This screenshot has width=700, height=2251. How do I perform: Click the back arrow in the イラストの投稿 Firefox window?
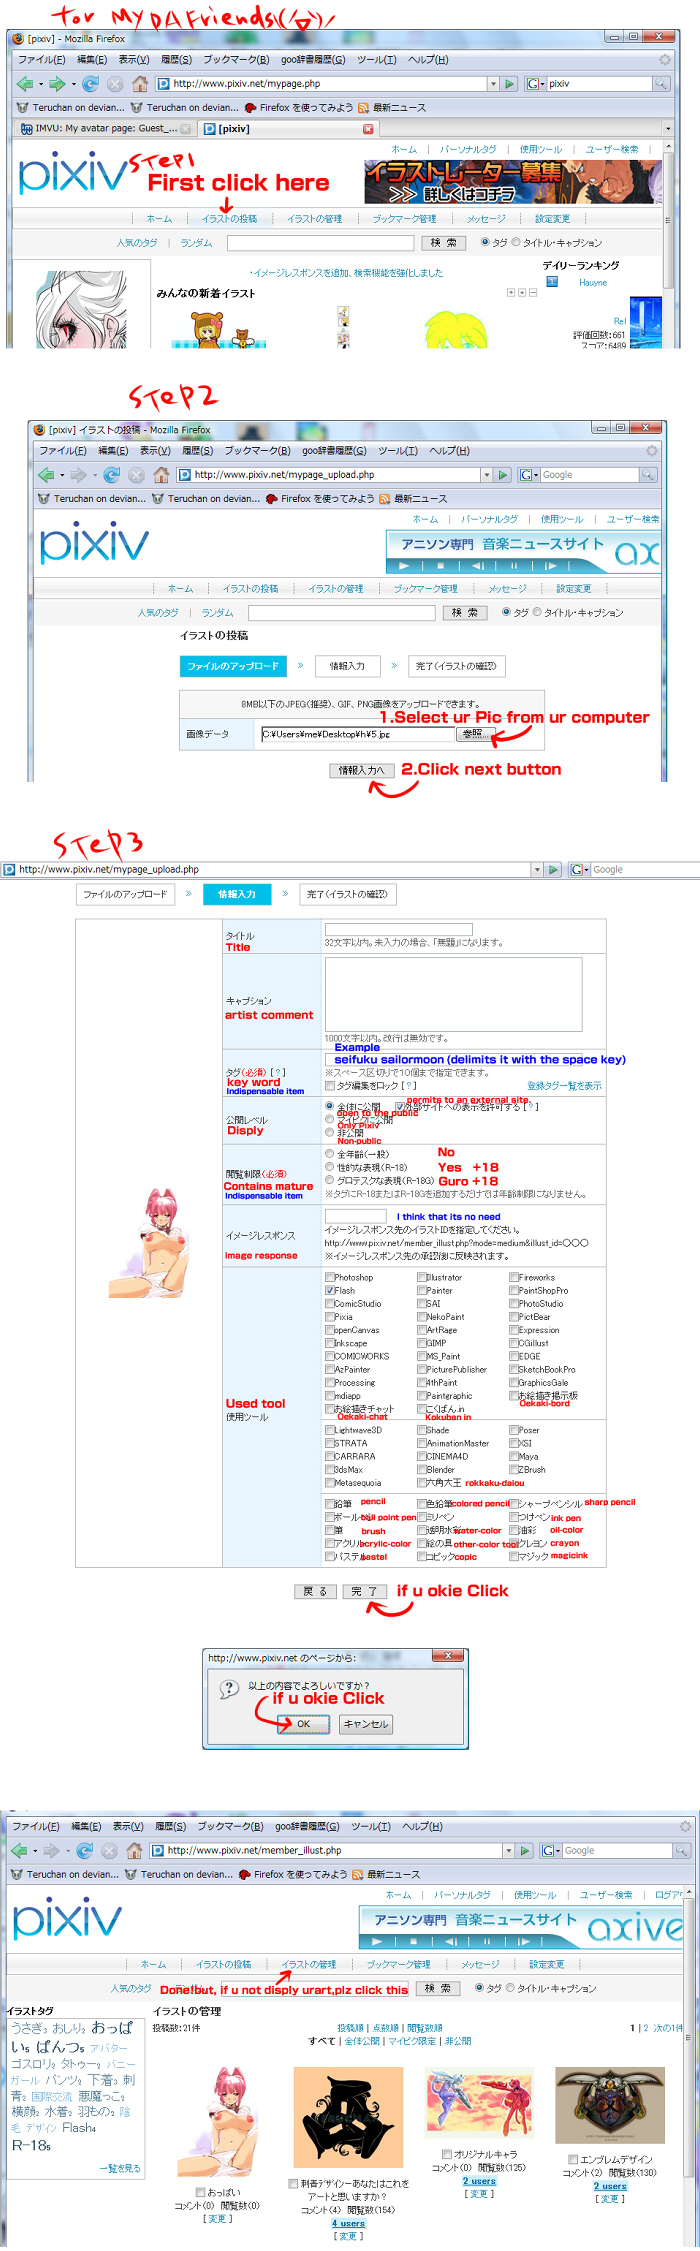coord(46,475)
